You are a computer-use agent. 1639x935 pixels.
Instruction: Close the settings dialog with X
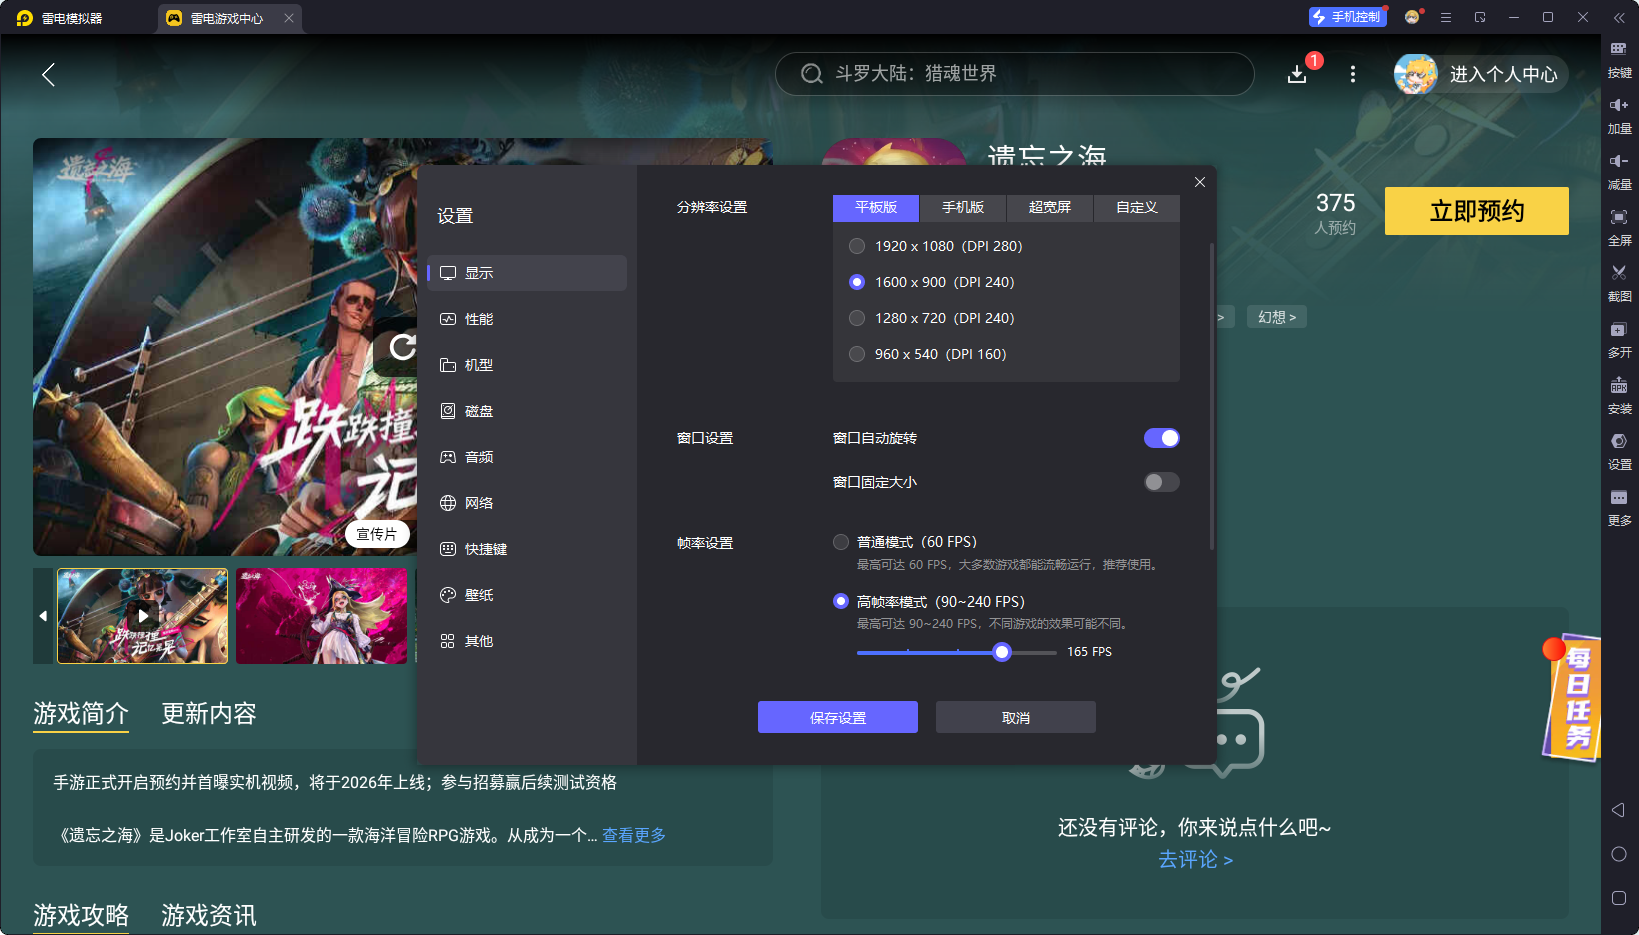[x=1200, y=182]
